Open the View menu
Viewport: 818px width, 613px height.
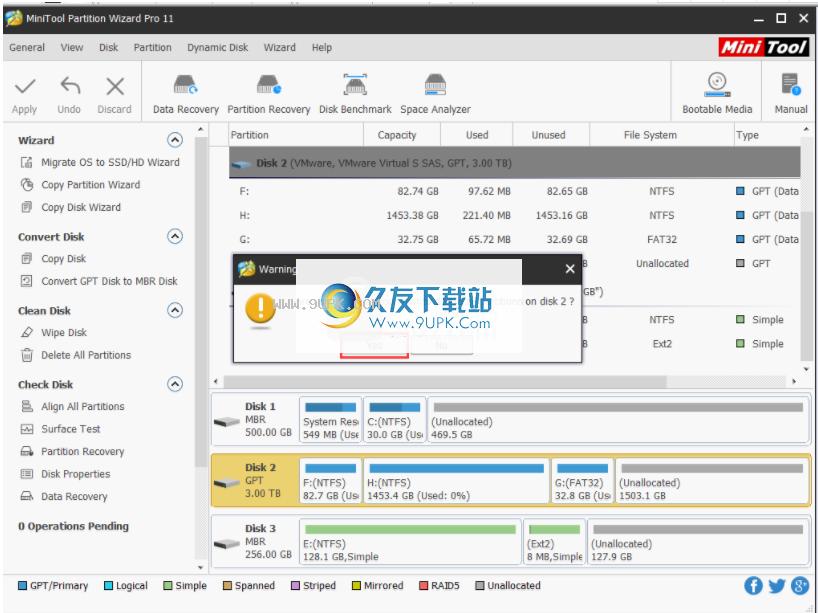pyautogui.click(x=71, y=47)
